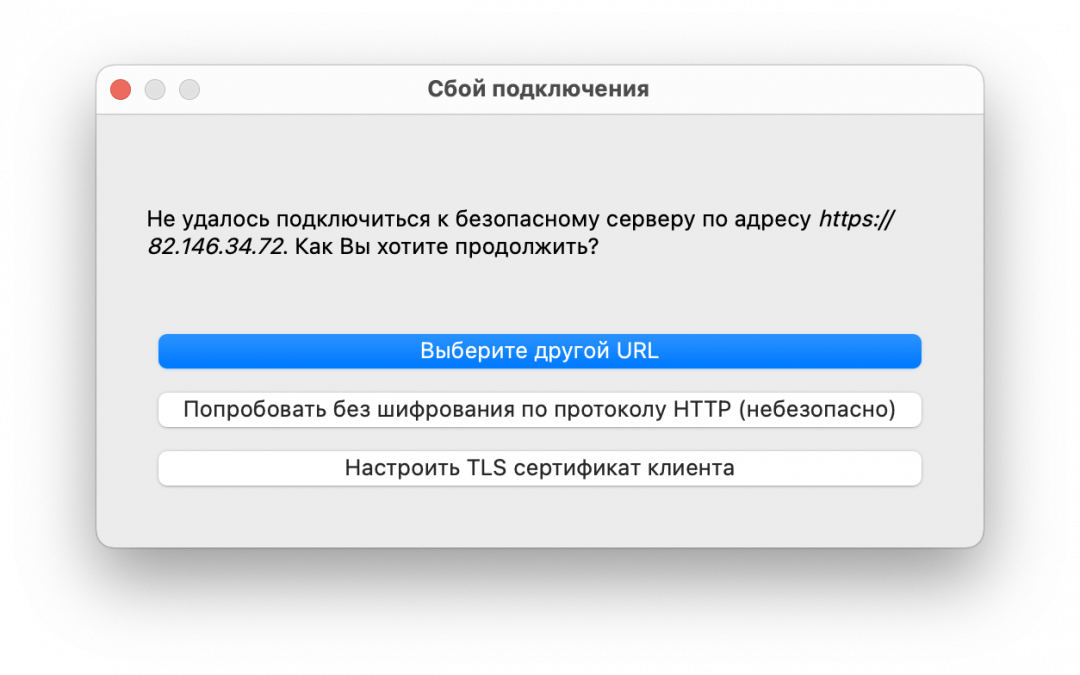Click the yellow traffic light button
The image size is (1080, 675).
pyautogui.click(x=155, y=89)
